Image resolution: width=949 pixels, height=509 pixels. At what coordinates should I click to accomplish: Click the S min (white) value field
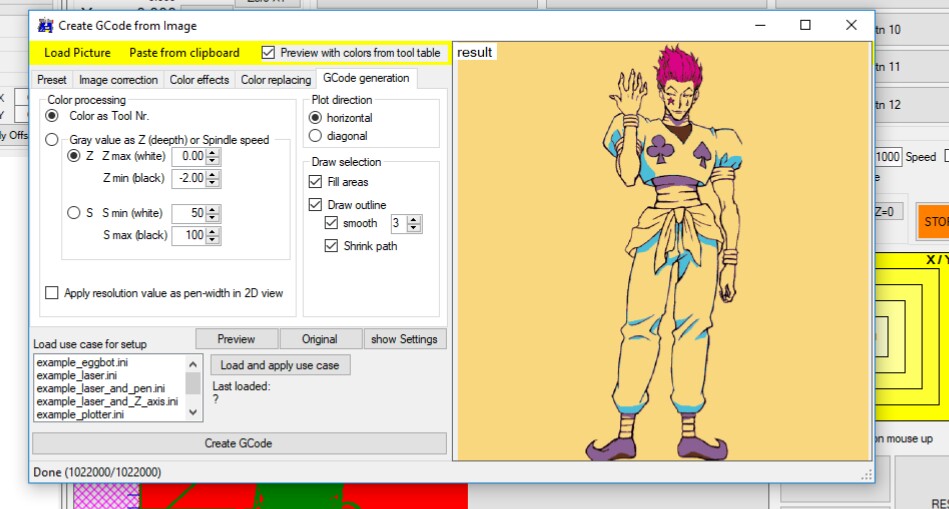coord(189,213)
